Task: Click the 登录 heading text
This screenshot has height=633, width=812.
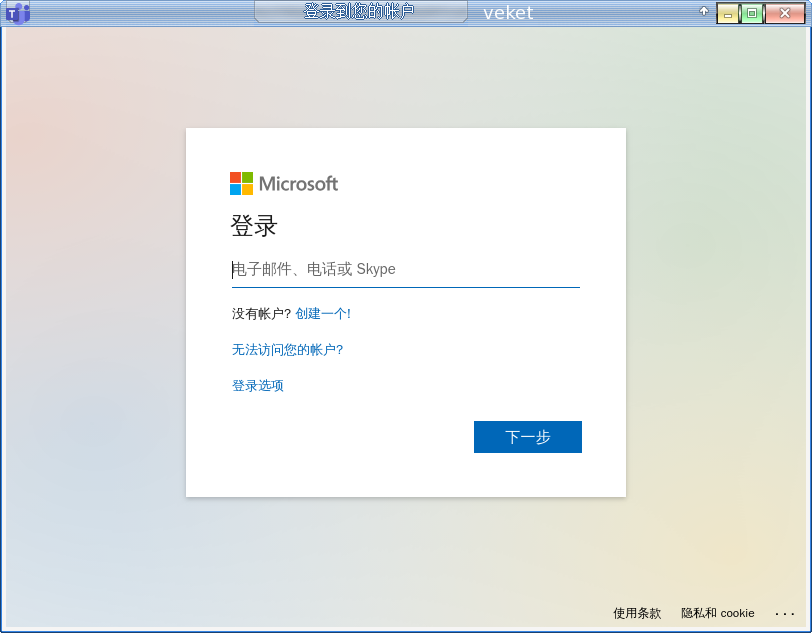Action: pyautogui.click(x=254, y=226)
